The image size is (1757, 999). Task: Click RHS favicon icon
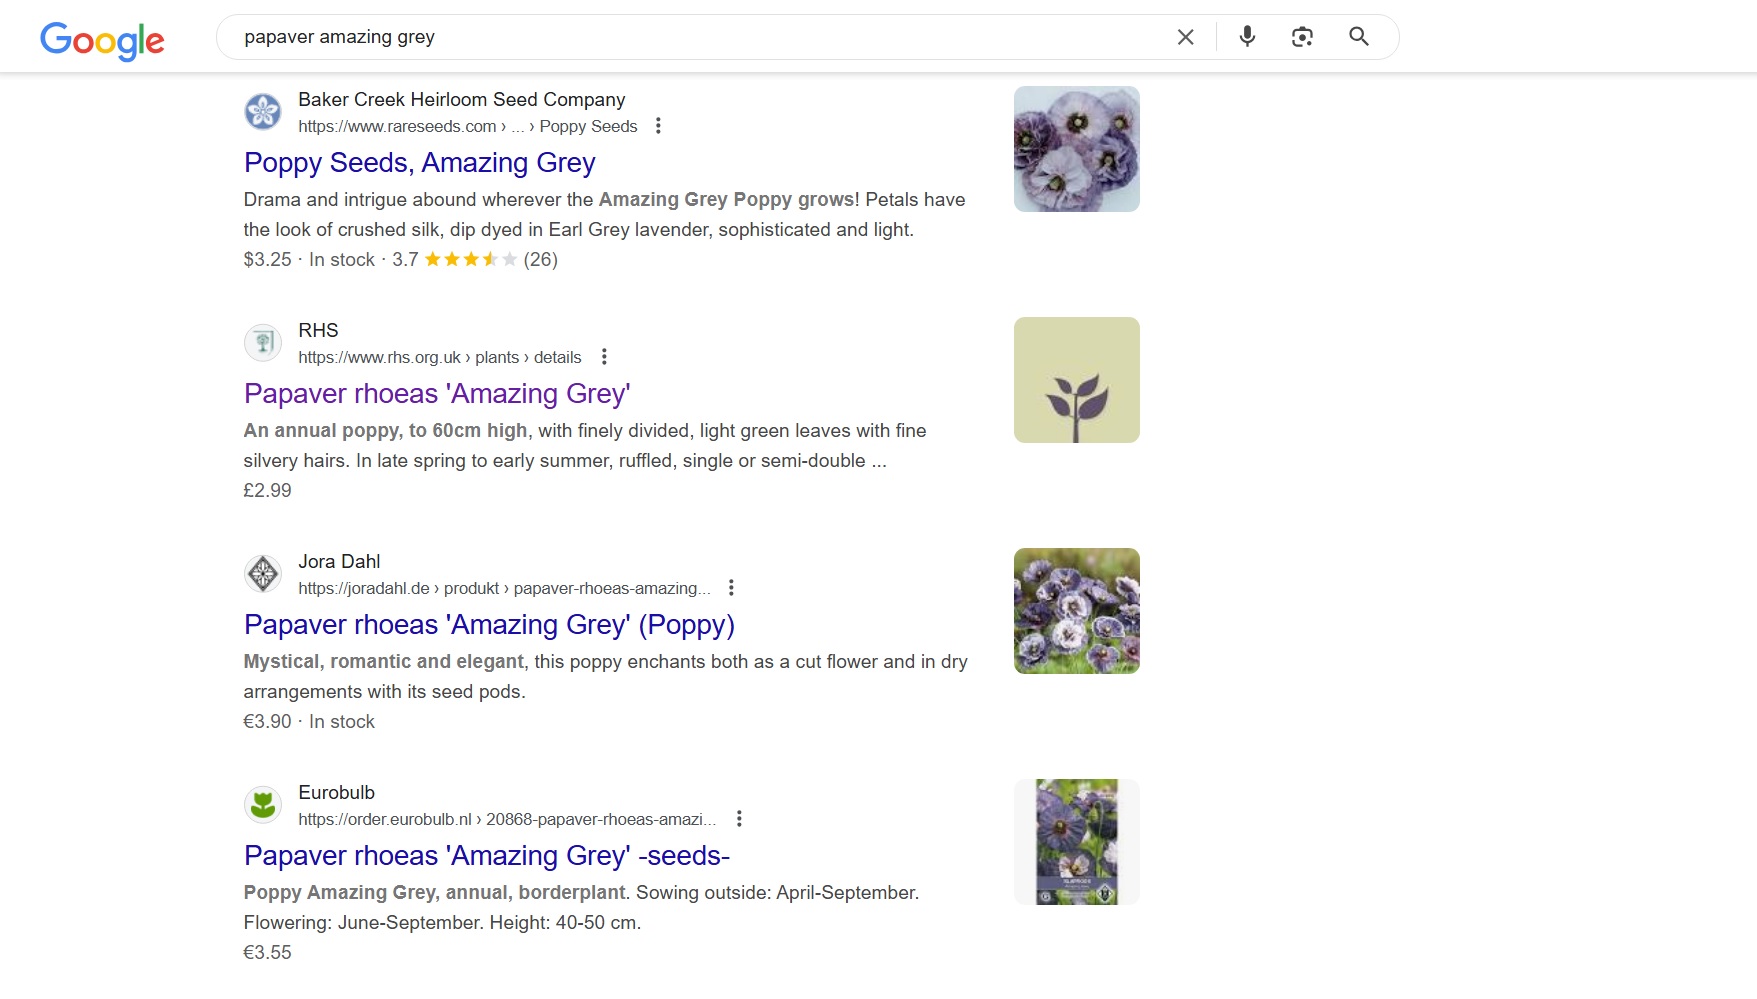click(263, 343)
